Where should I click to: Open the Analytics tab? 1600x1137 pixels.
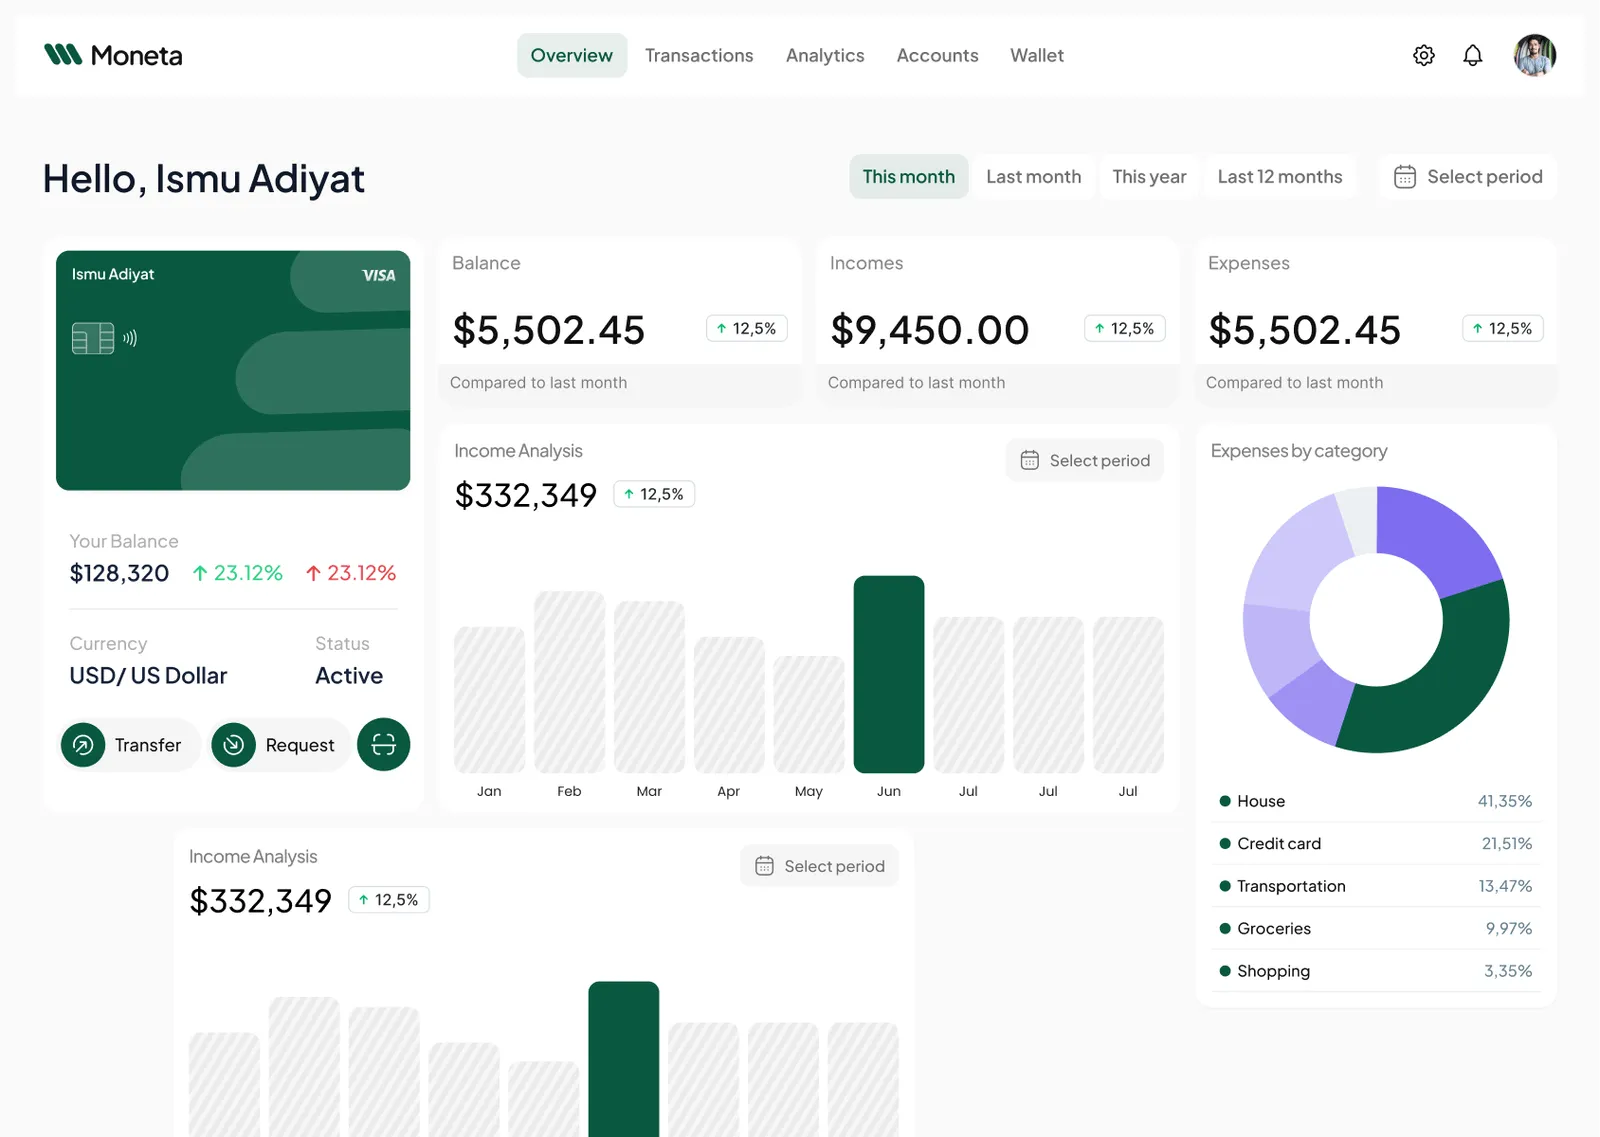(x=824, y=56)
